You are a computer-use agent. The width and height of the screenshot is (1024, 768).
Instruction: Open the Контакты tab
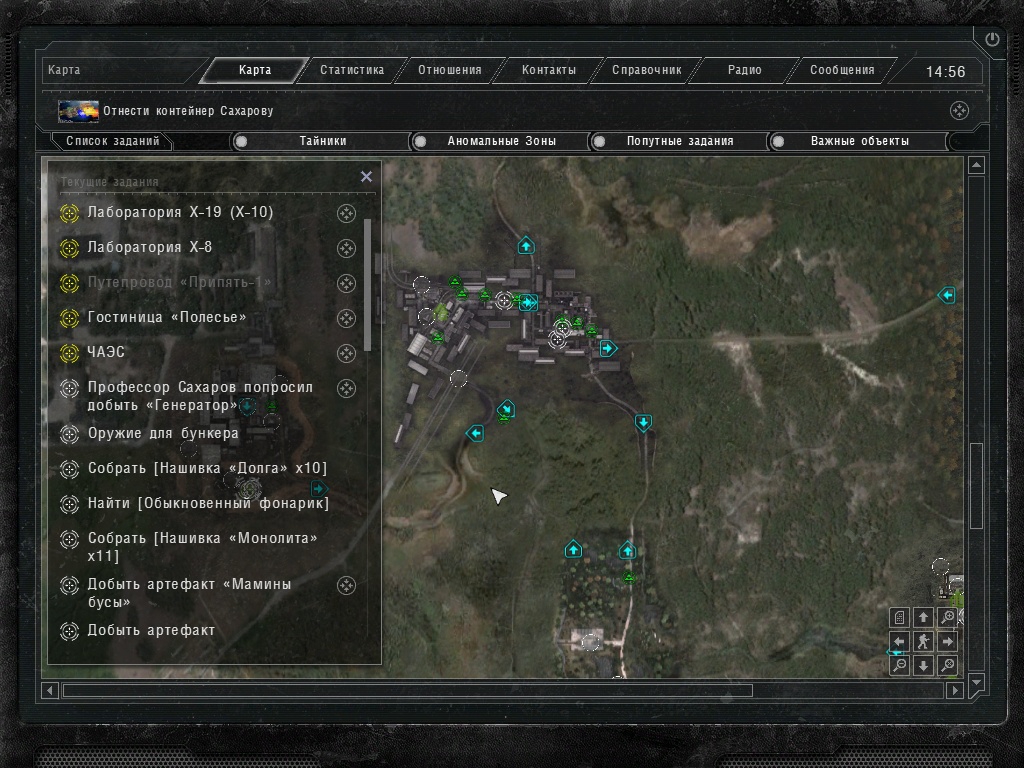click(549, 70)
